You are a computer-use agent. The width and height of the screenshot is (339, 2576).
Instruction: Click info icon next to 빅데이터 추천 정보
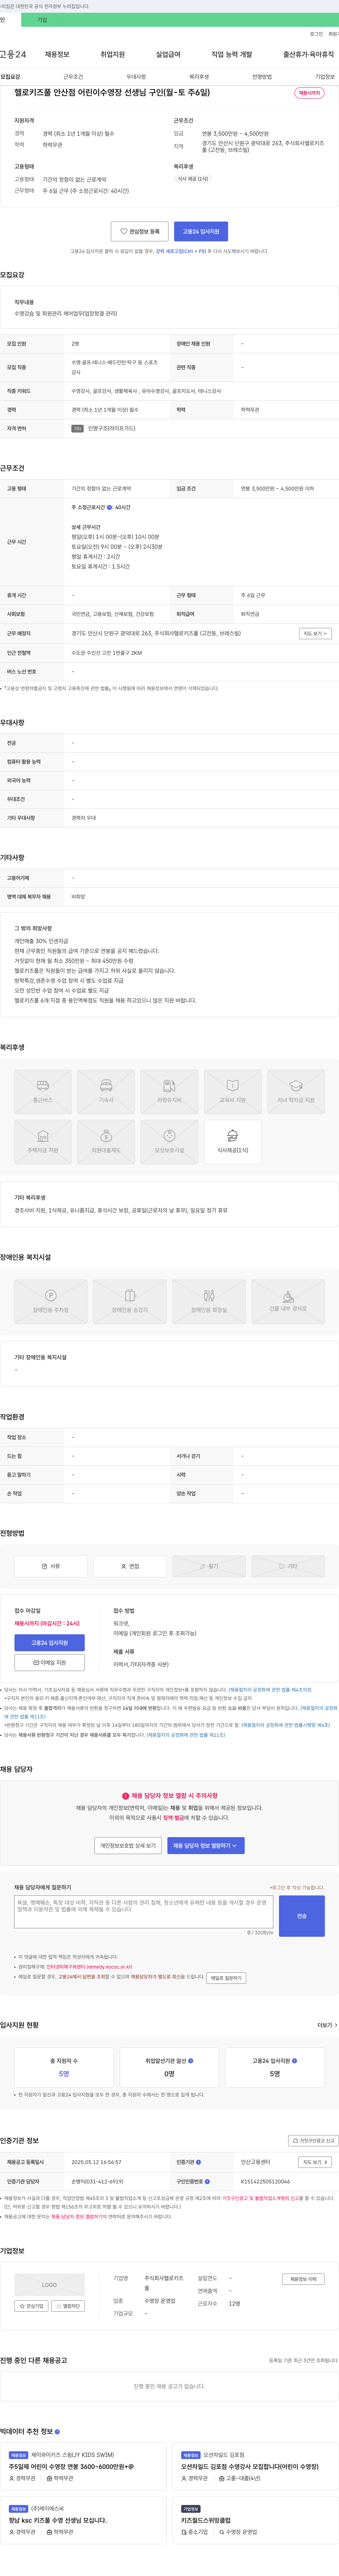pos(57,2431)
